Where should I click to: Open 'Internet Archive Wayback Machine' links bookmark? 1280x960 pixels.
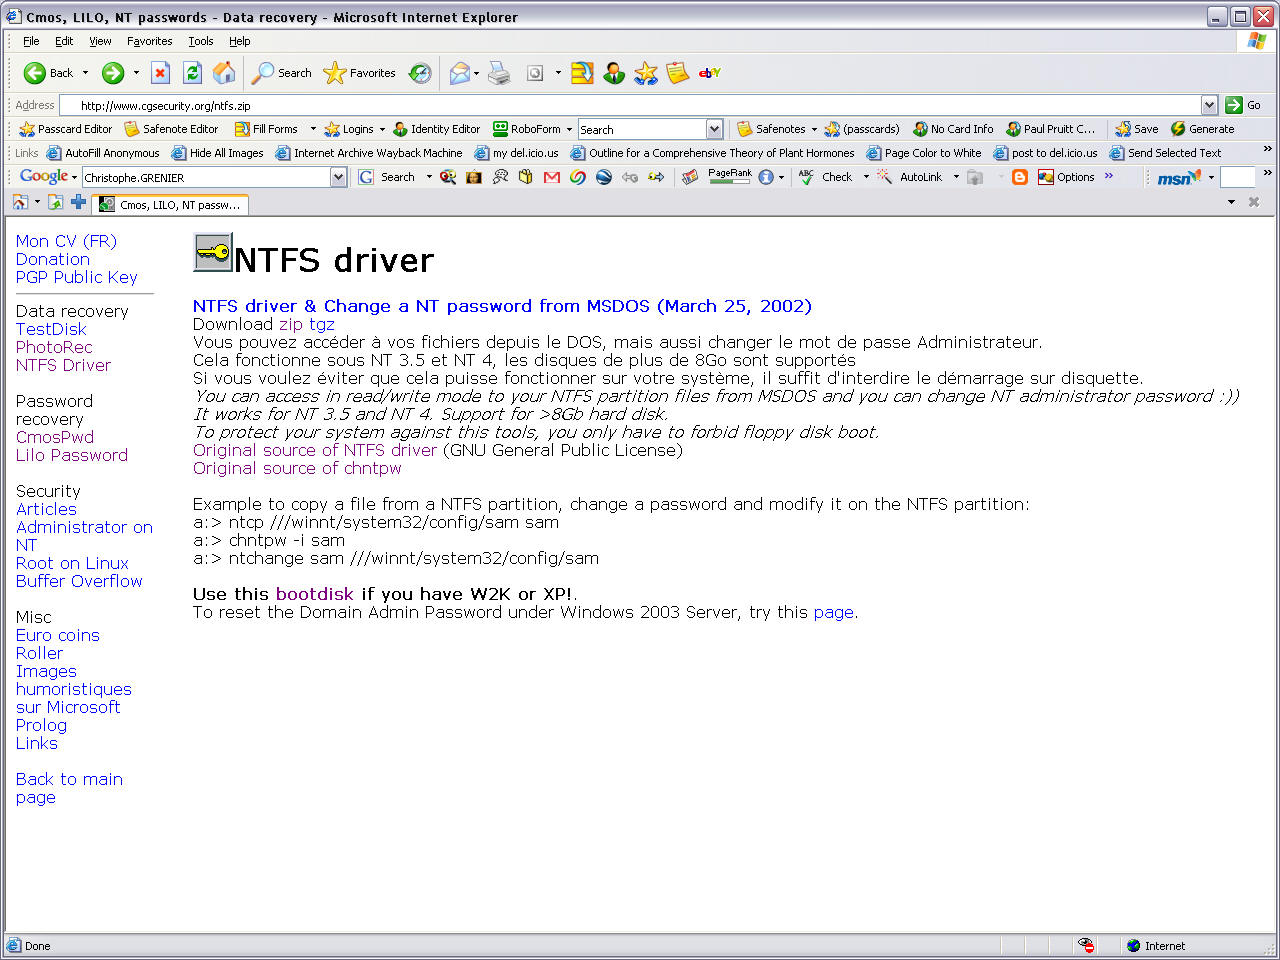(x=369, y=153)
